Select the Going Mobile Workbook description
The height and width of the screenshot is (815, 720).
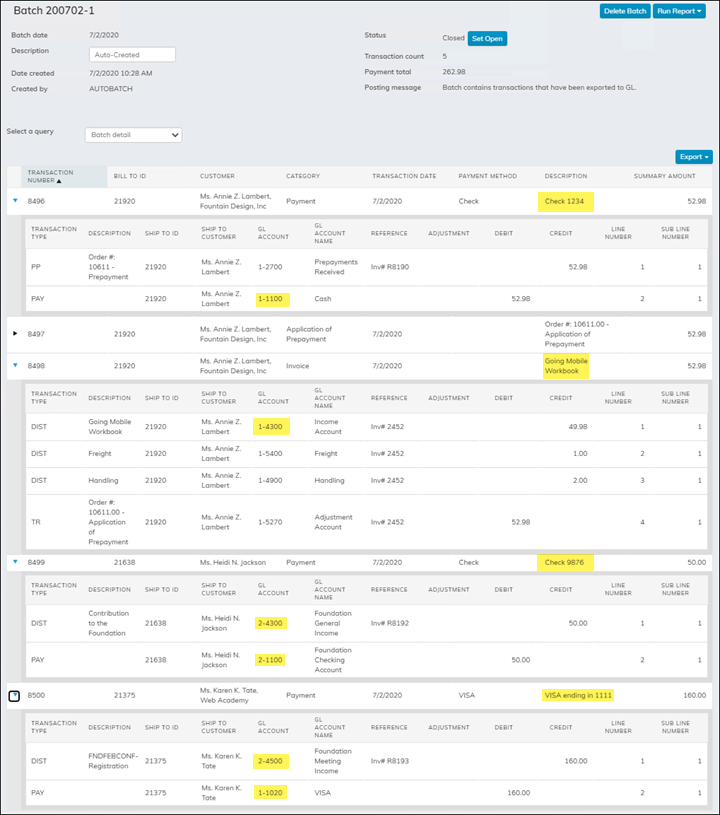pos(565,366)
